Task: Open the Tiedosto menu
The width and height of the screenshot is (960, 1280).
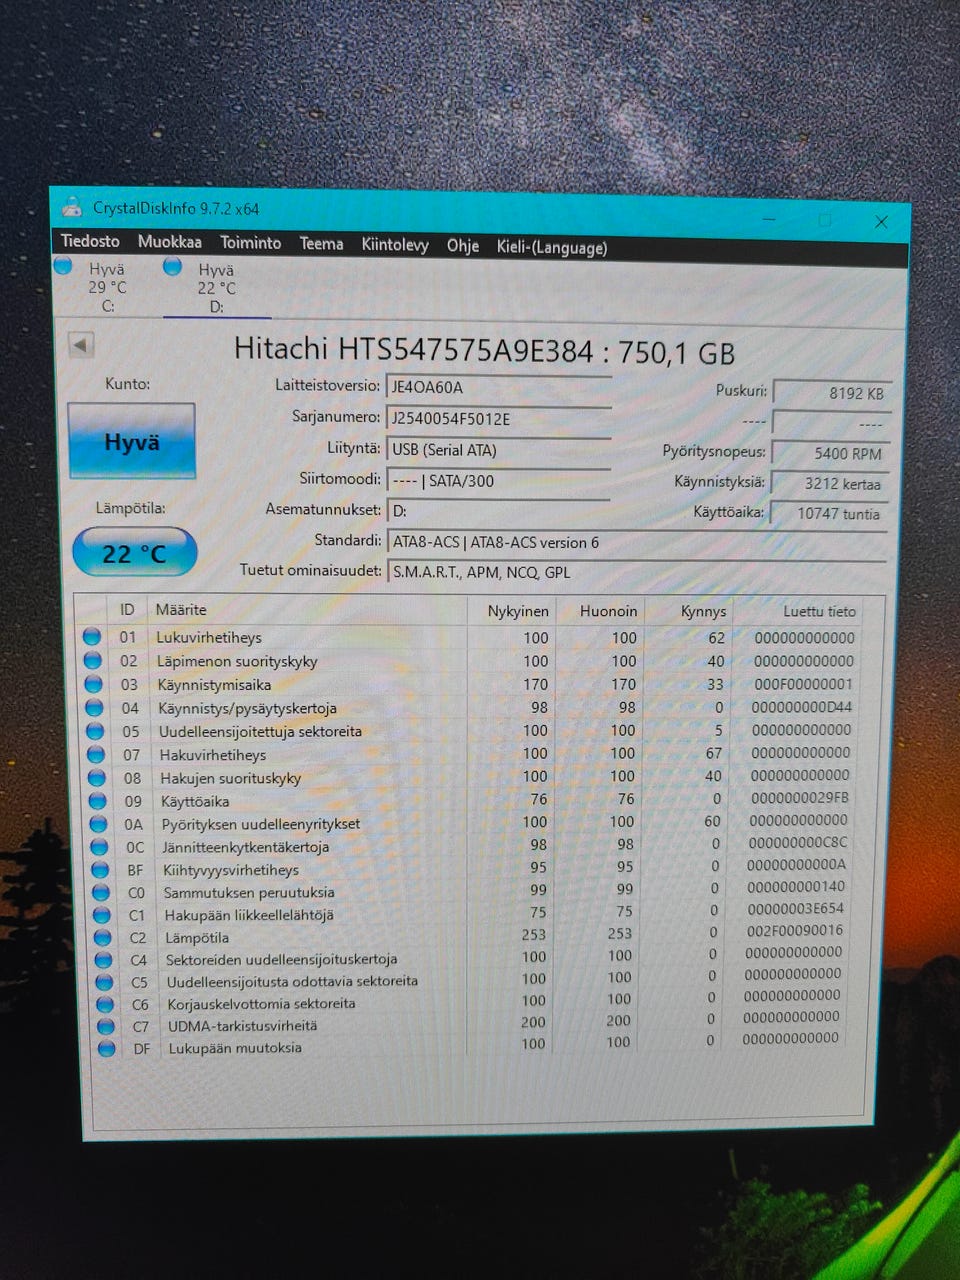Action: (x=90, y=241)
